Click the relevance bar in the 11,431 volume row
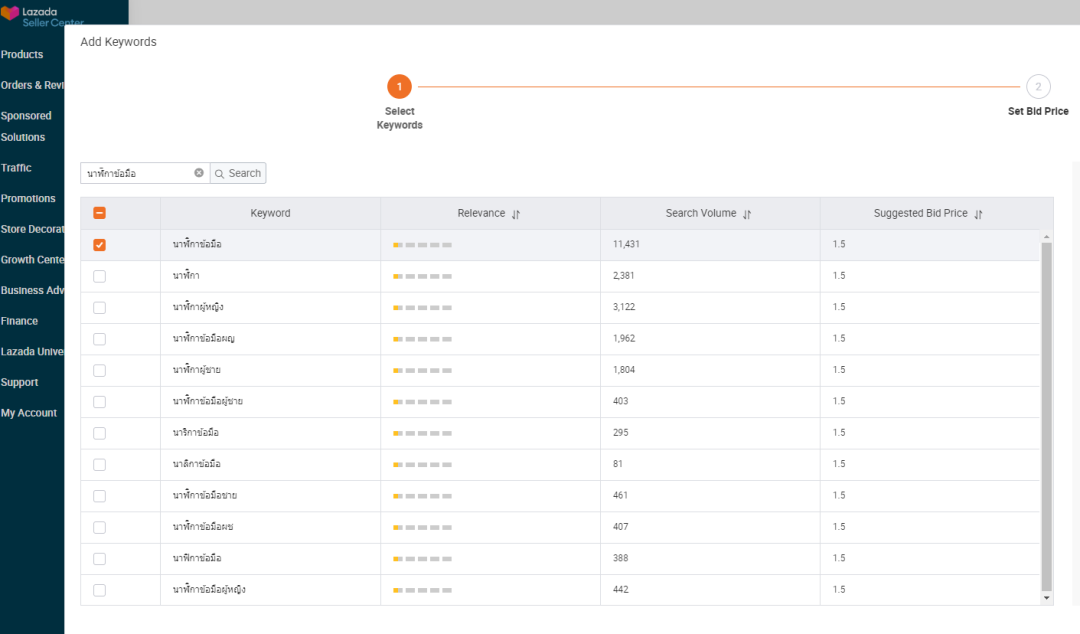This screenshot has height=634, width=1080. click(422, 245)
